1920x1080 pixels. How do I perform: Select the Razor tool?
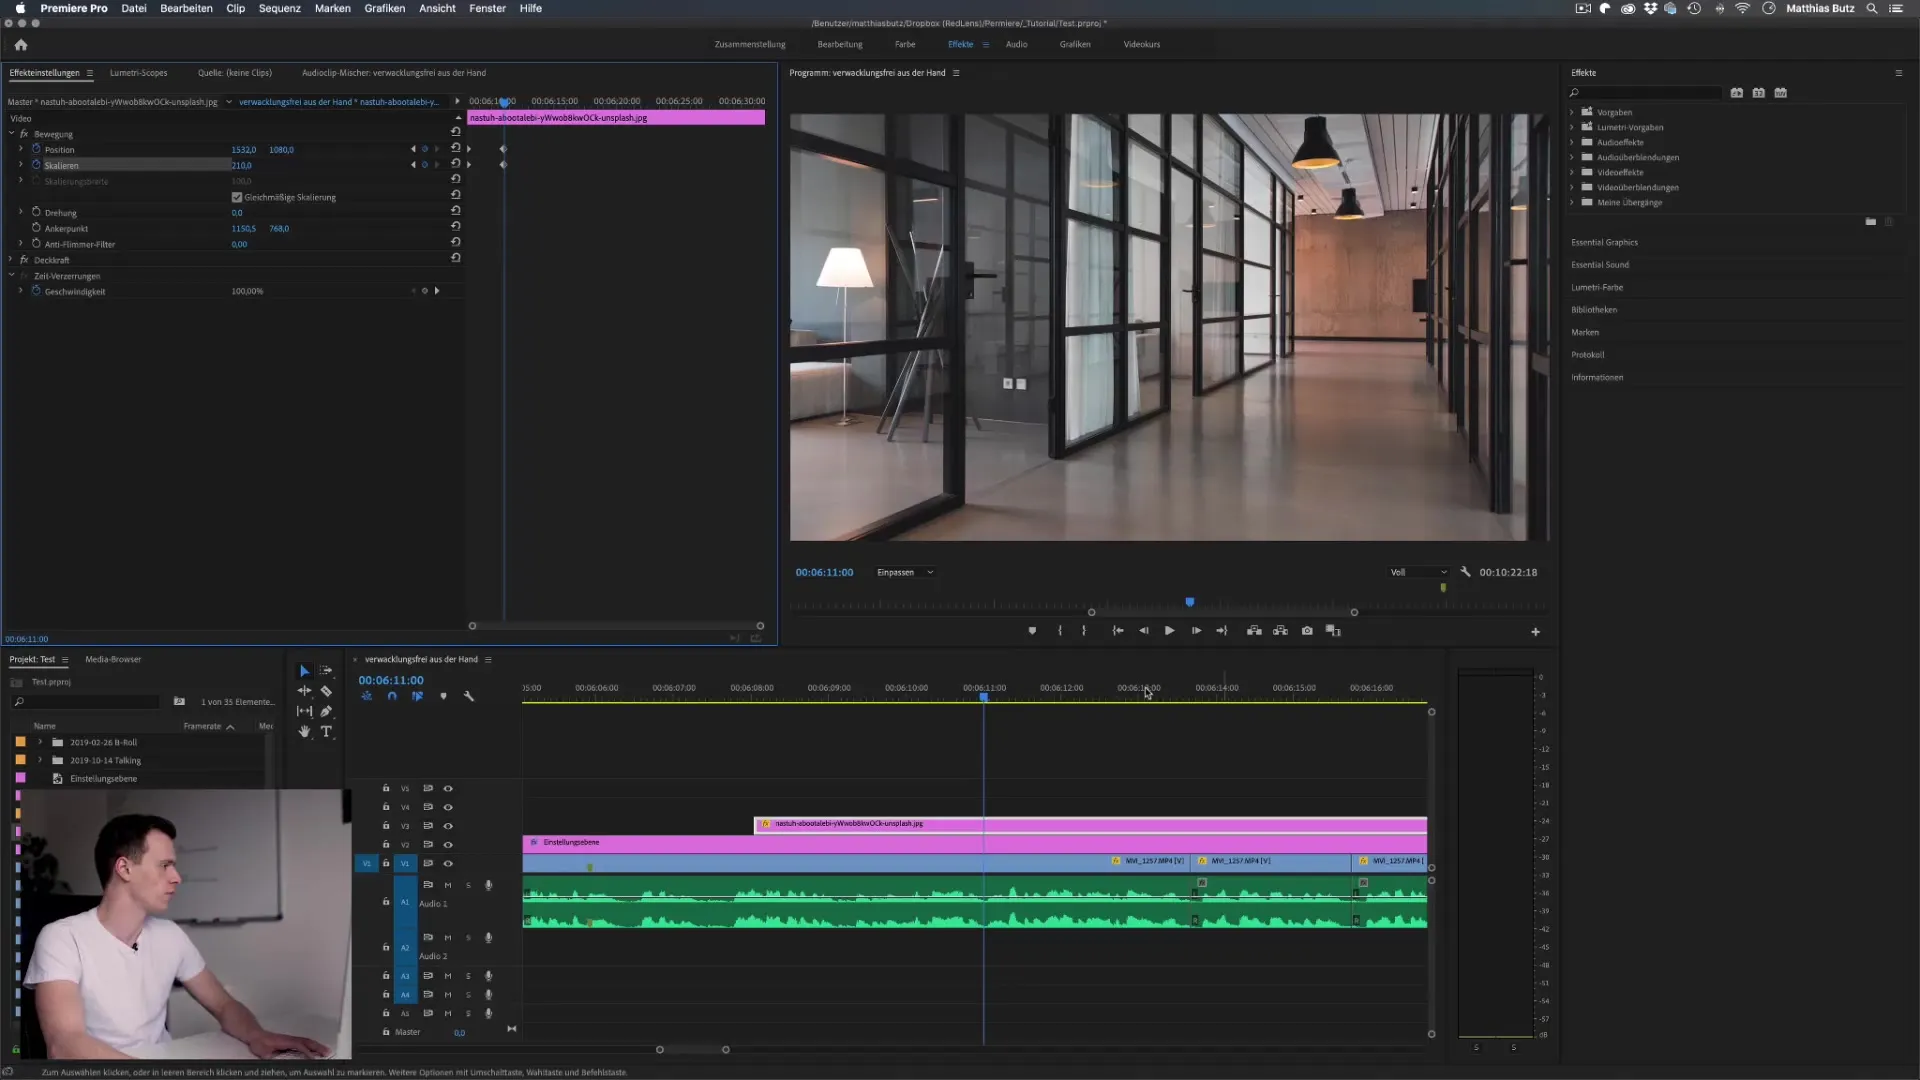(x=326, y=691)
